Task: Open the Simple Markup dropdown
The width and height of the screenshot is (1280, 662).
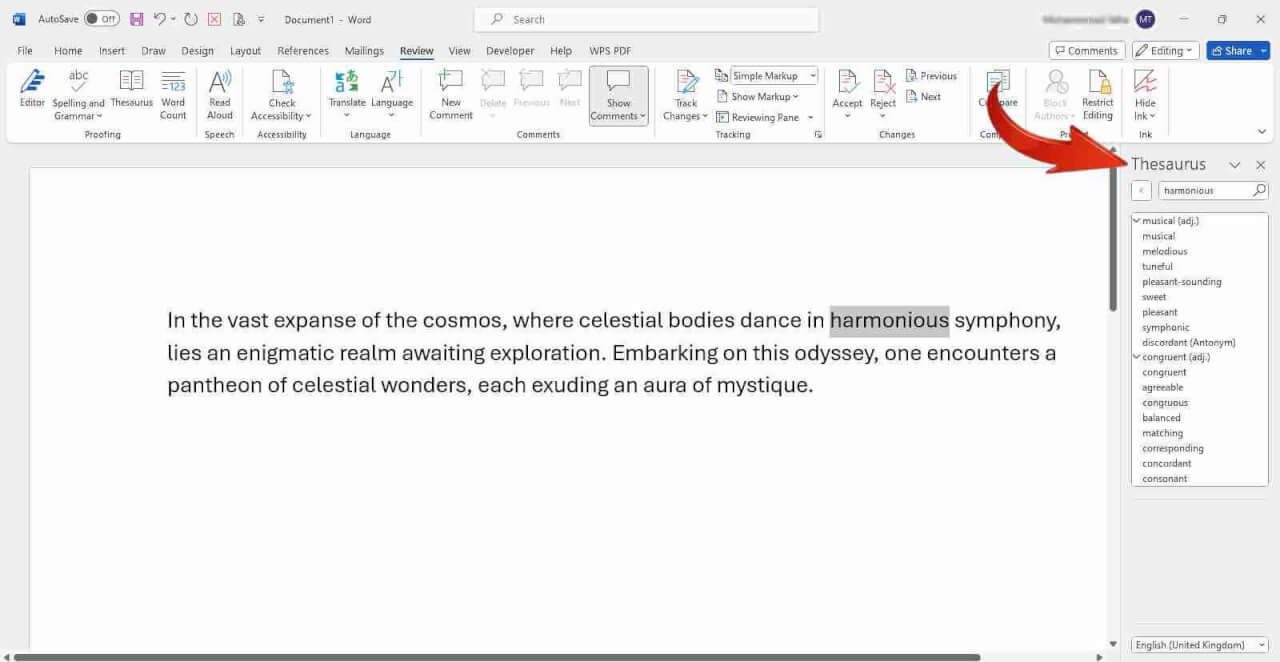Action: coord(810,75)
